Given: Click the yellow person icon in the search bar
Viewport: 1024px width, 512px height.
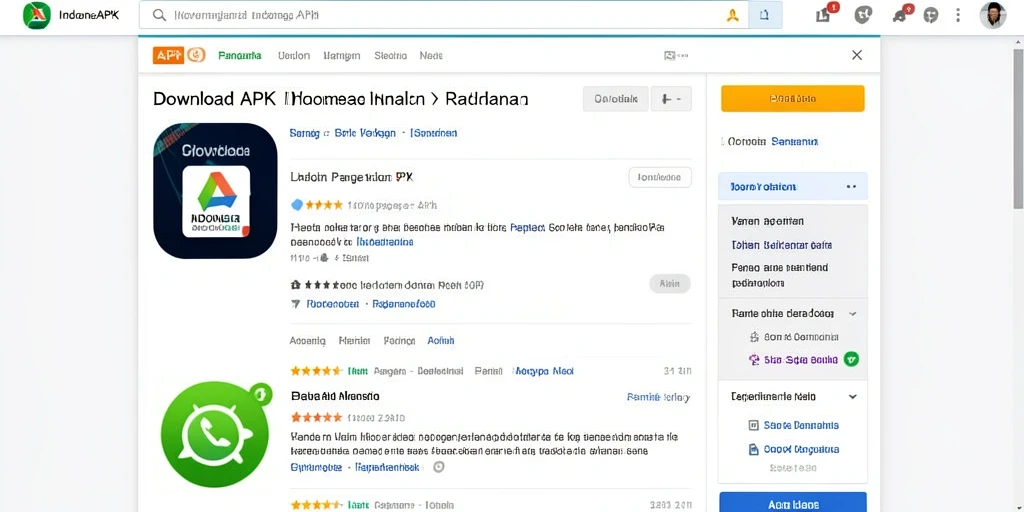Looking at the screenshot, I should (732, 15).
